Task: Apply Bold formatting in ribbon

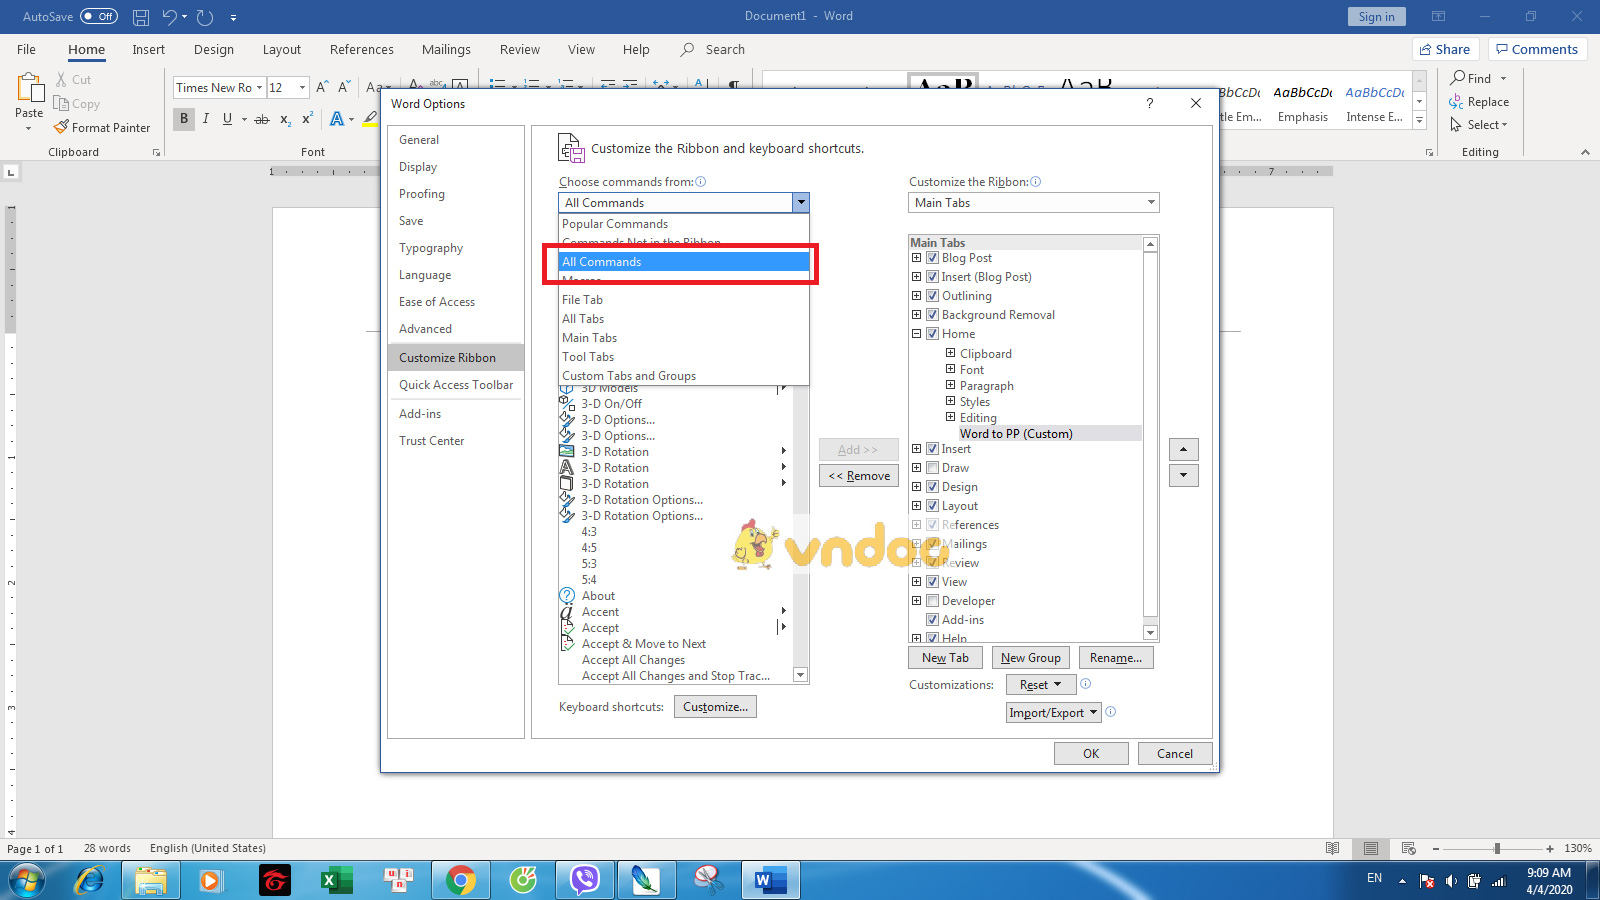Action: pyautogui.click(x=184, y=119)
